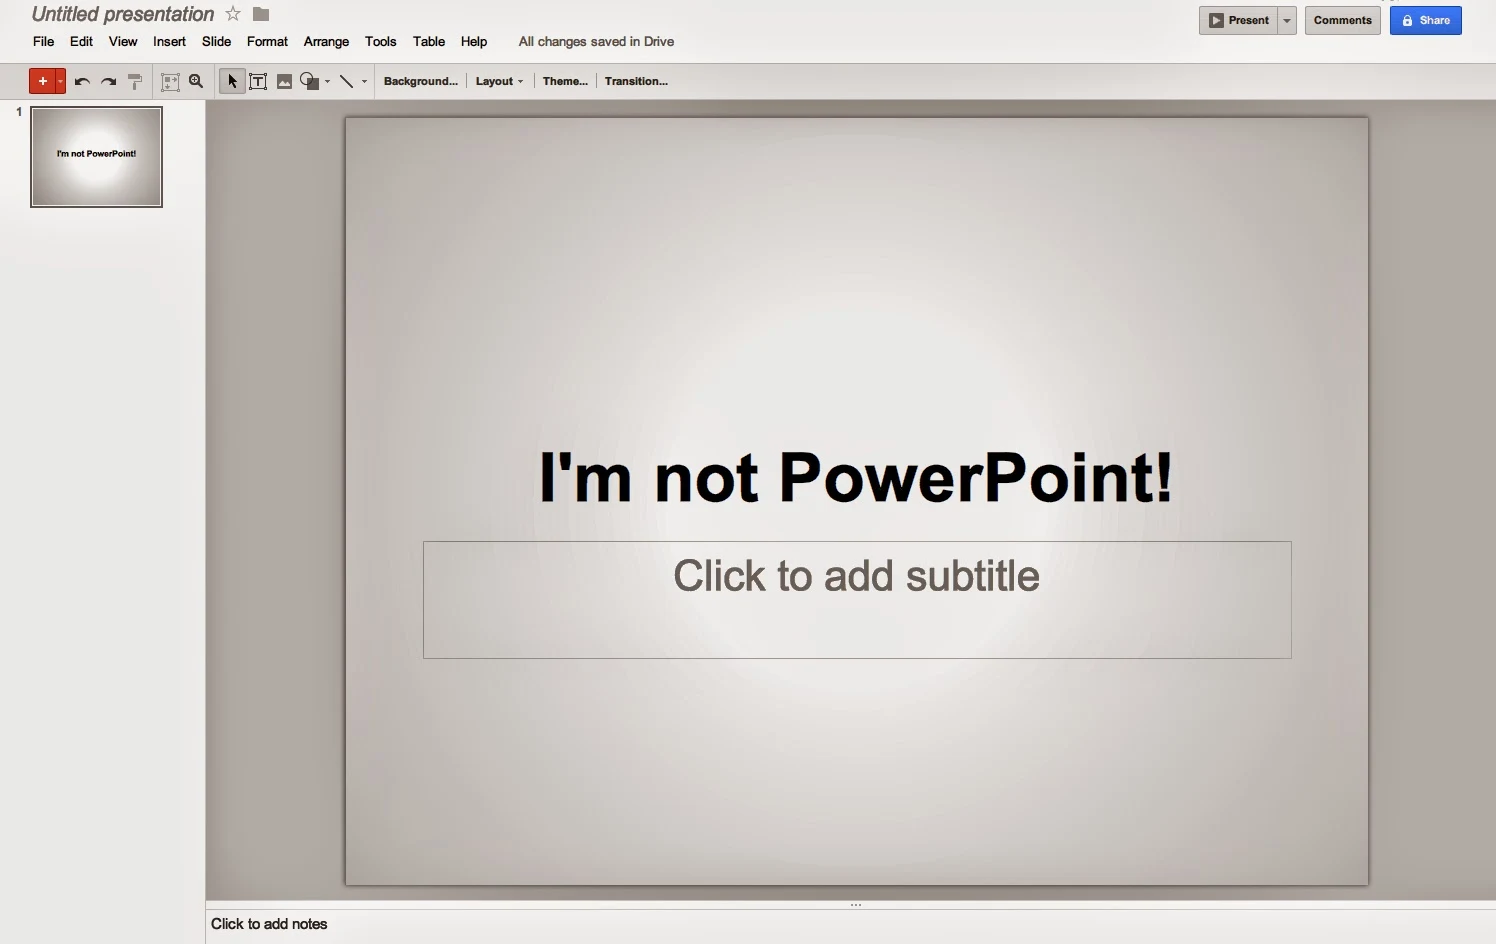Start presentation with Present button
This screenshot has height=944, width=1496.
pyautogui.click(x=1239, y=20)
